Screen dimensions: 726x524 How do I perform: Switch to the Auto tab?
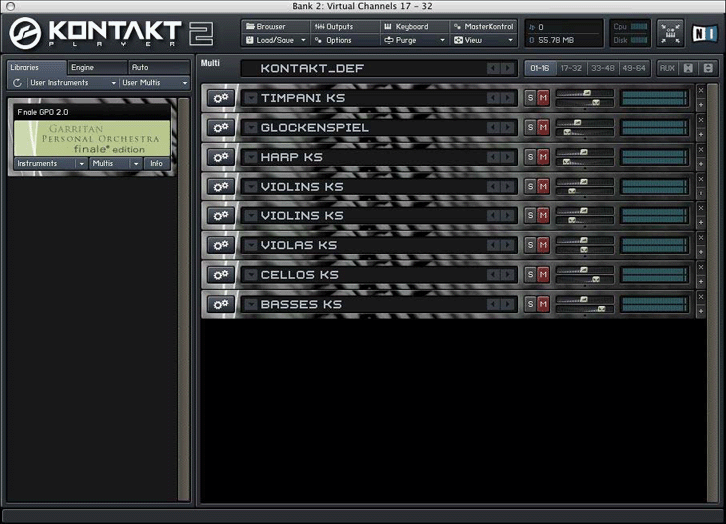tap(159, 68)
